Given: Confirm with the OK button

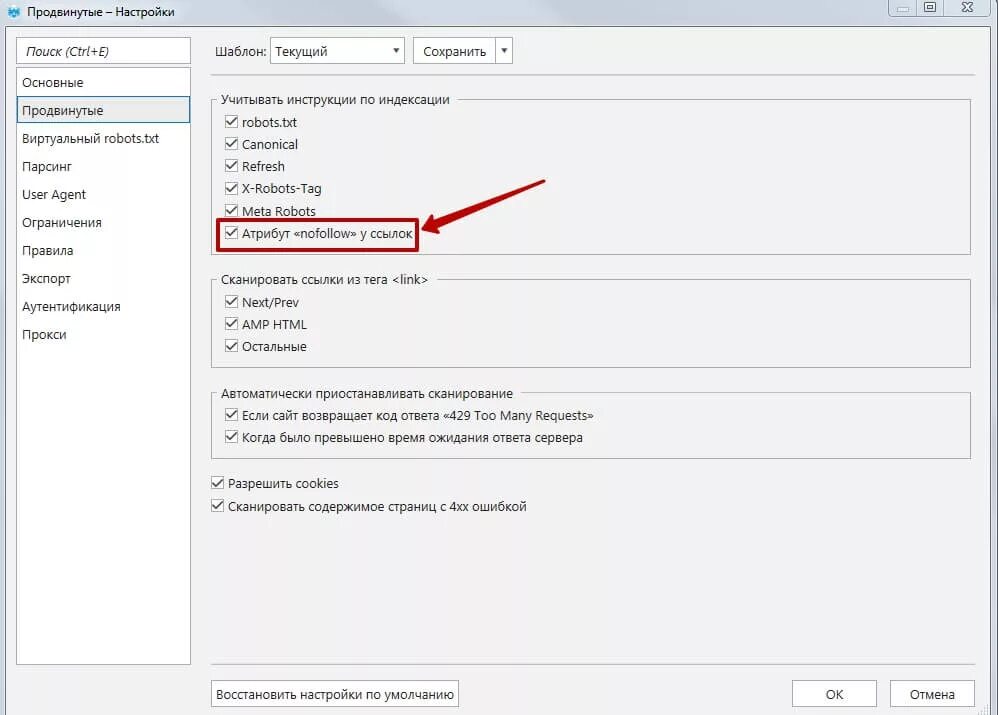Looking at the screenshot, I should click(x=834, y=694).
